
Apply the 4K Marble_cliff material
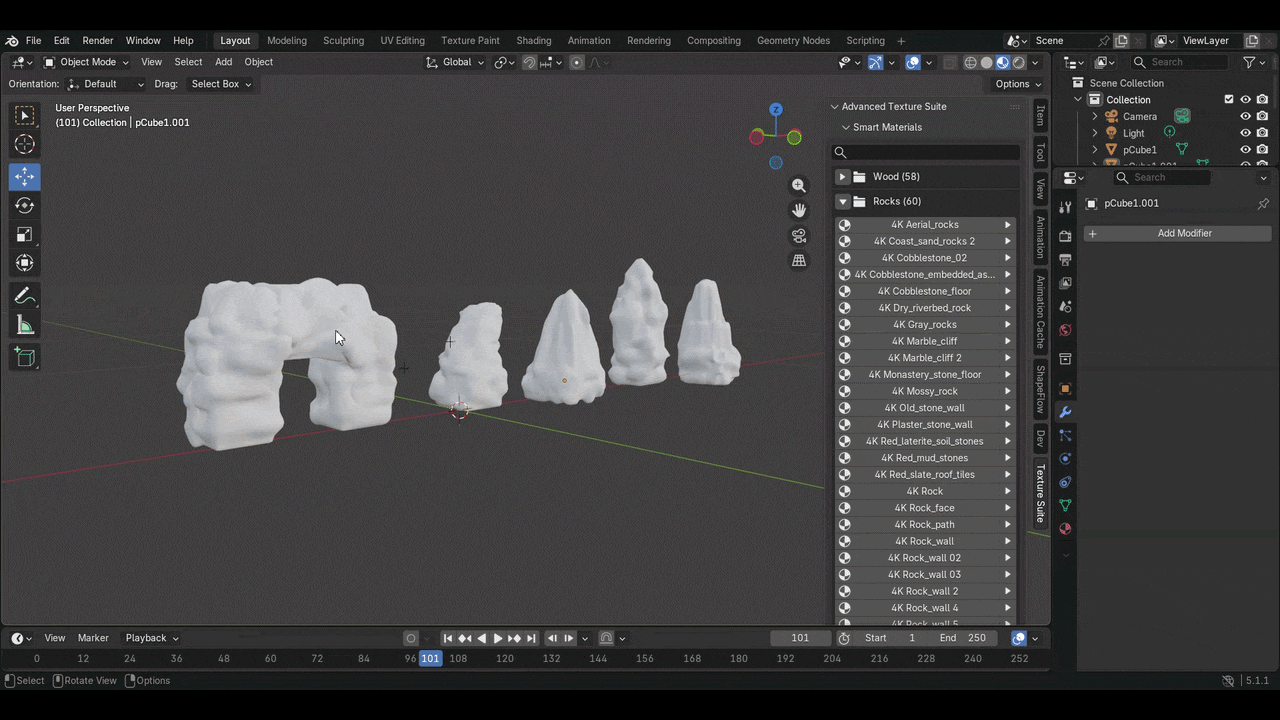(925, 341)
